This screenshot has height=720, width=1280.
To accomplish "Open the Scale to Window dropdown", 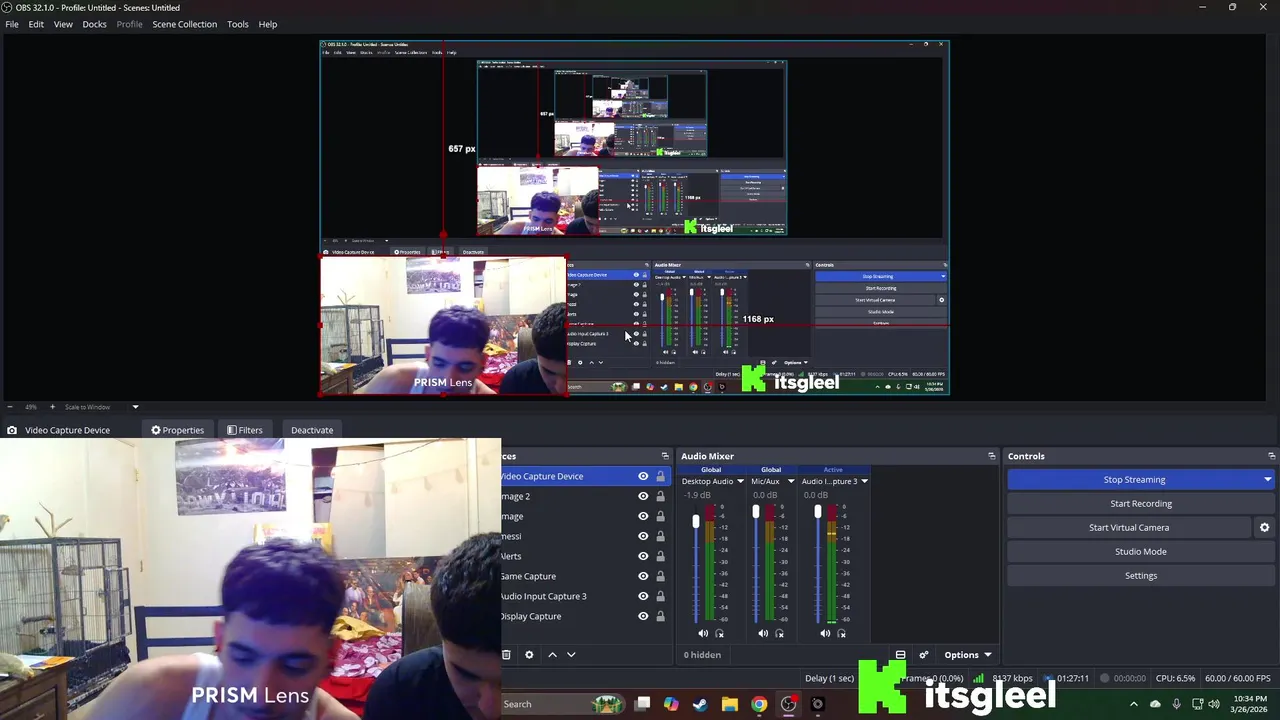I will pos(135,407).
